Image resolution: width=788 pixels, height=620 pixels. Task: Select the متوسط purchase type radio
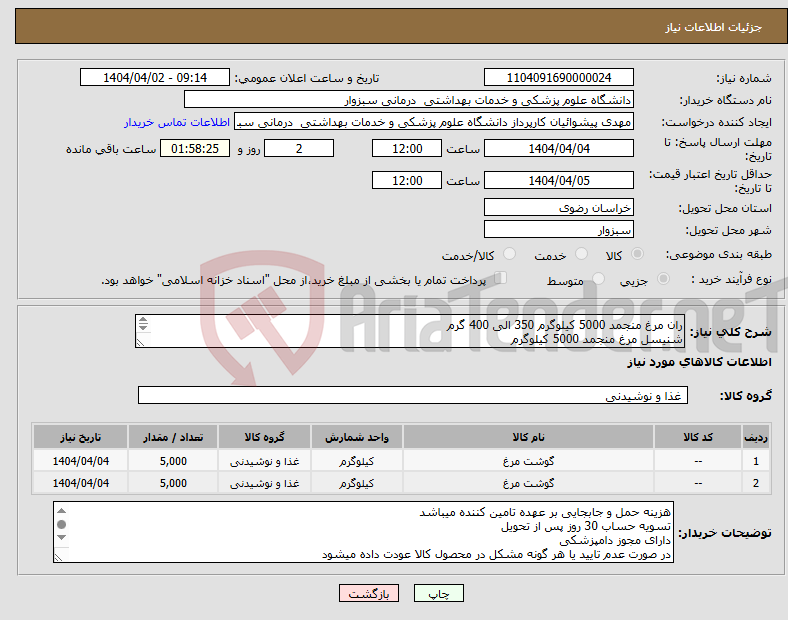(598, 279)
